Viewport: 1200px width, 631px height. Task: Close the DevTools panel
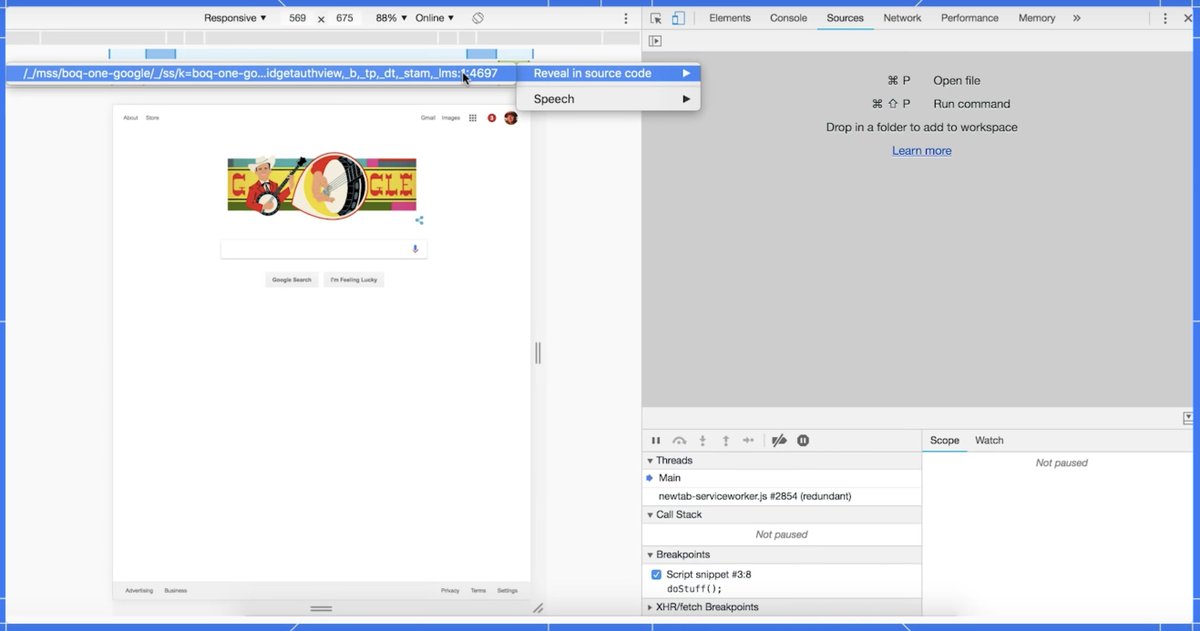(x=1187, y=18)
